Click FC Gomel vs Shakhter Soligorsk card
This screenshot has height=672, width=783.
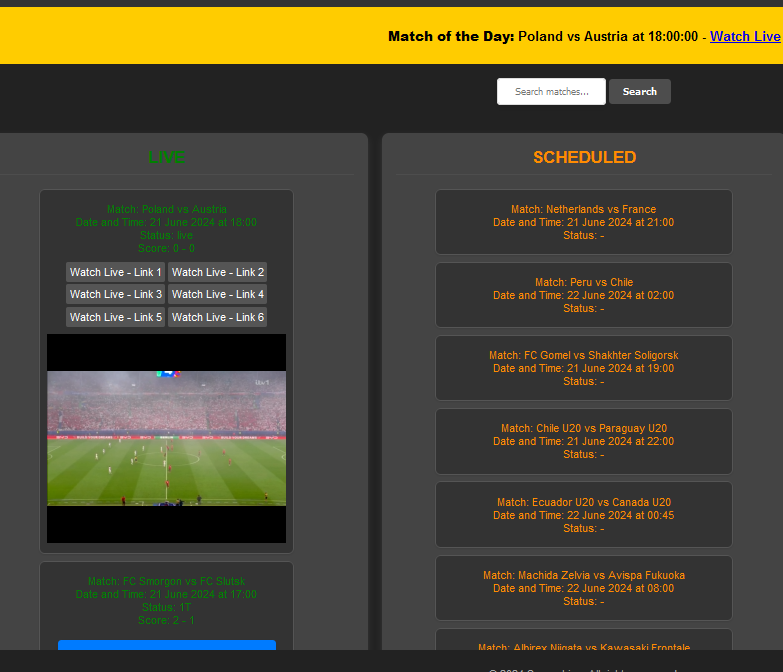584,368
